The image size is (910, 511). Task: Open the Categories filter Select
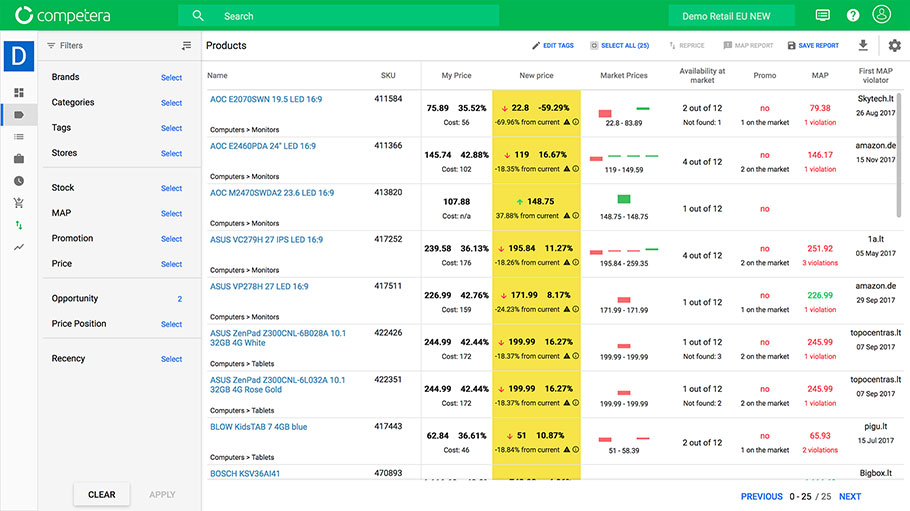pos(171,103)
